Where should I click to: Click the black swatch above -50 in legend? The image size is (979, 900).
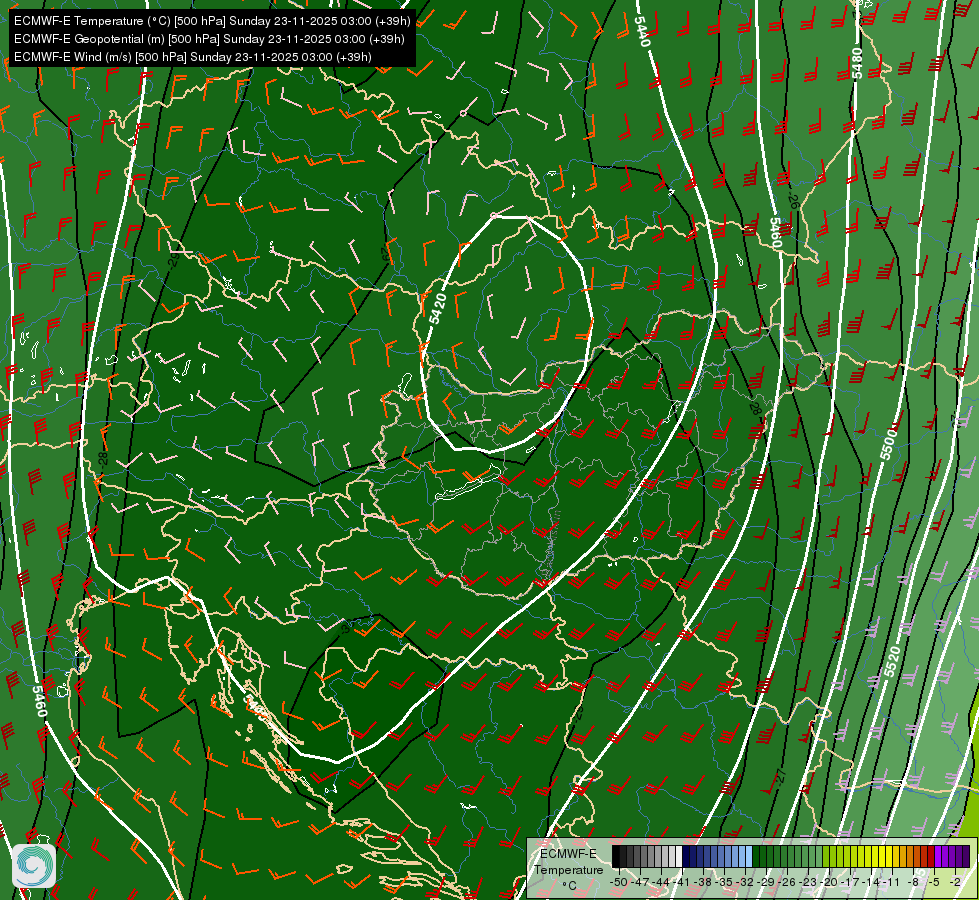616,856
